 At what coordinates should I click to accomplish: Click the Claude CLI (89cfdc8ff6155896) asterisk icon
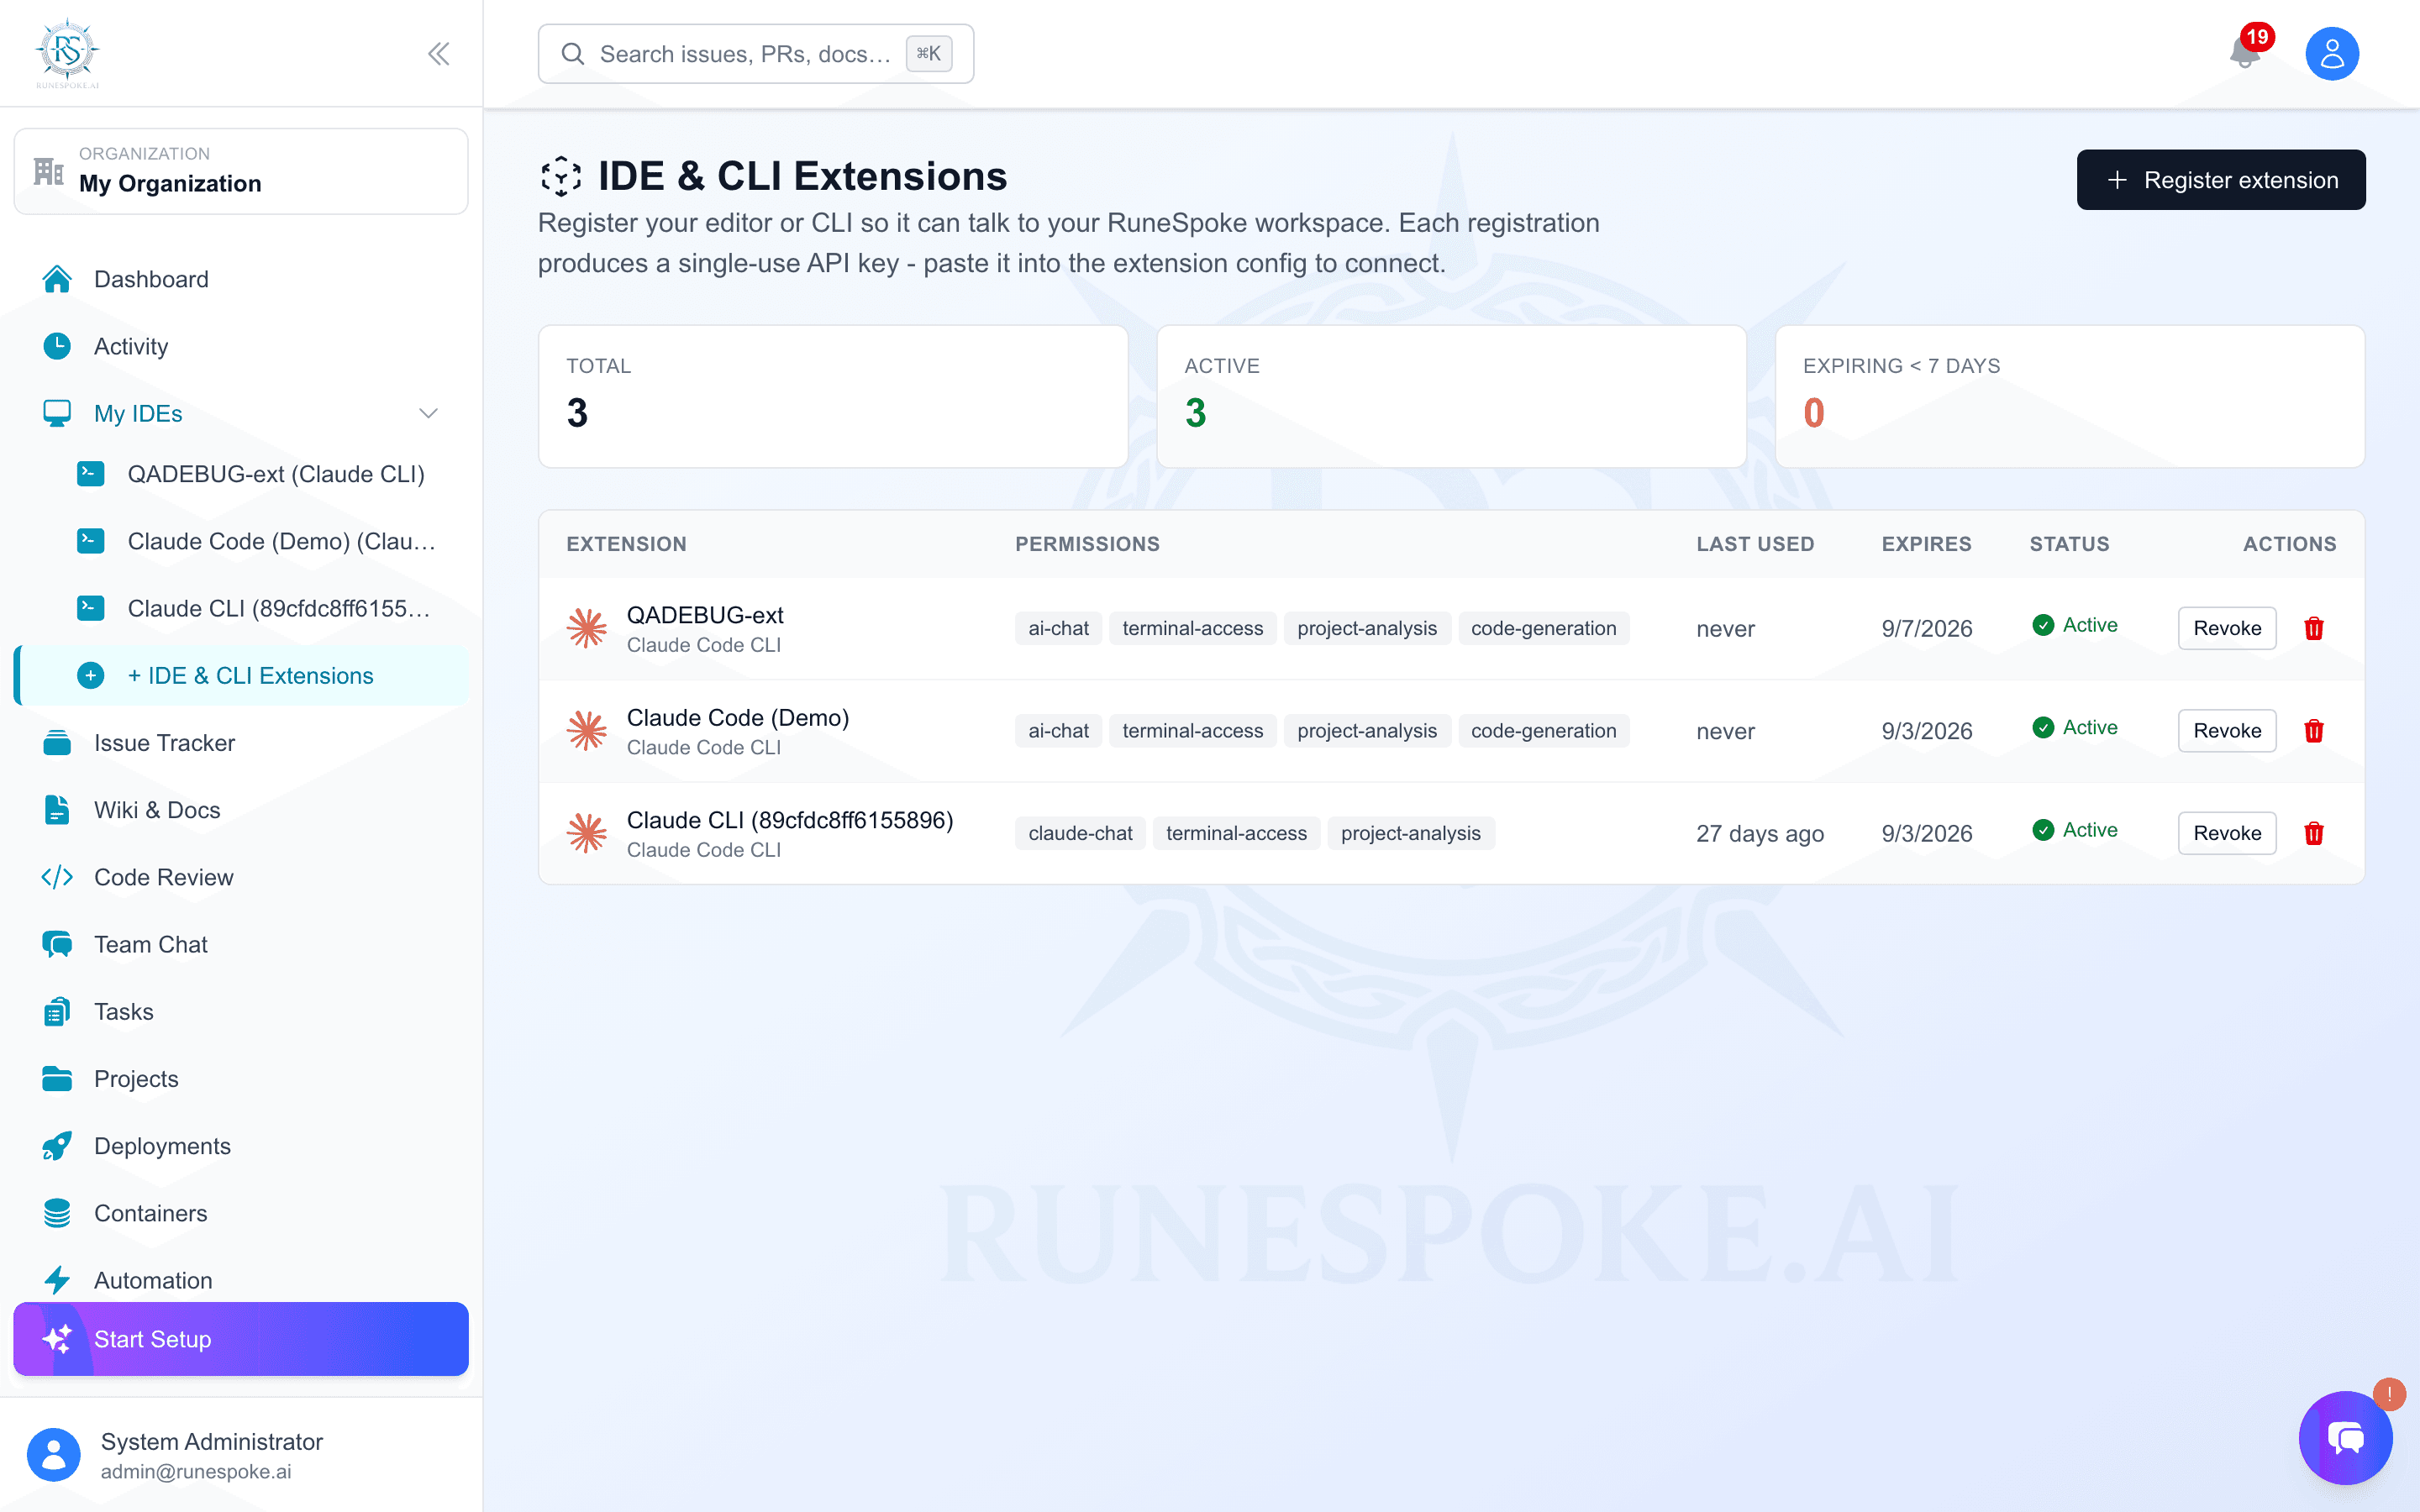(x=587, y=833)
